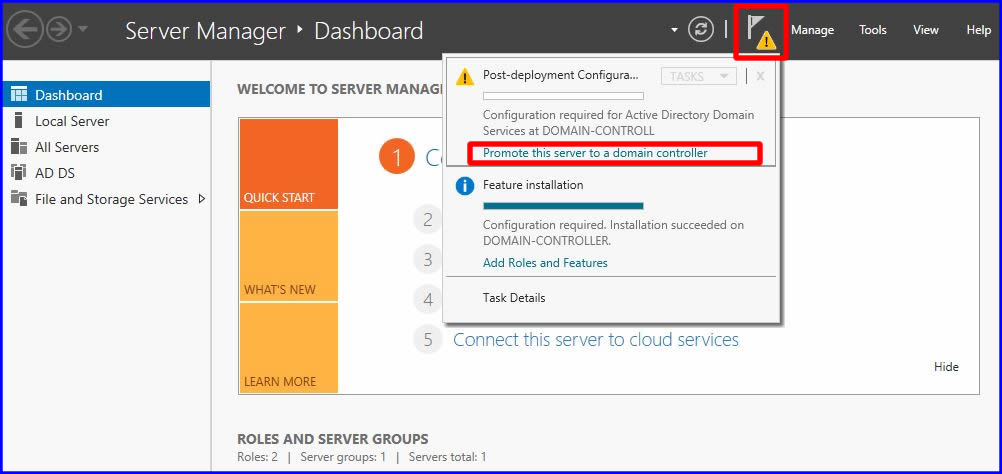This screenshot has width=1002, height=474.
Task: Click the refresh dashboard icon
Action: (x=701, y=30)
